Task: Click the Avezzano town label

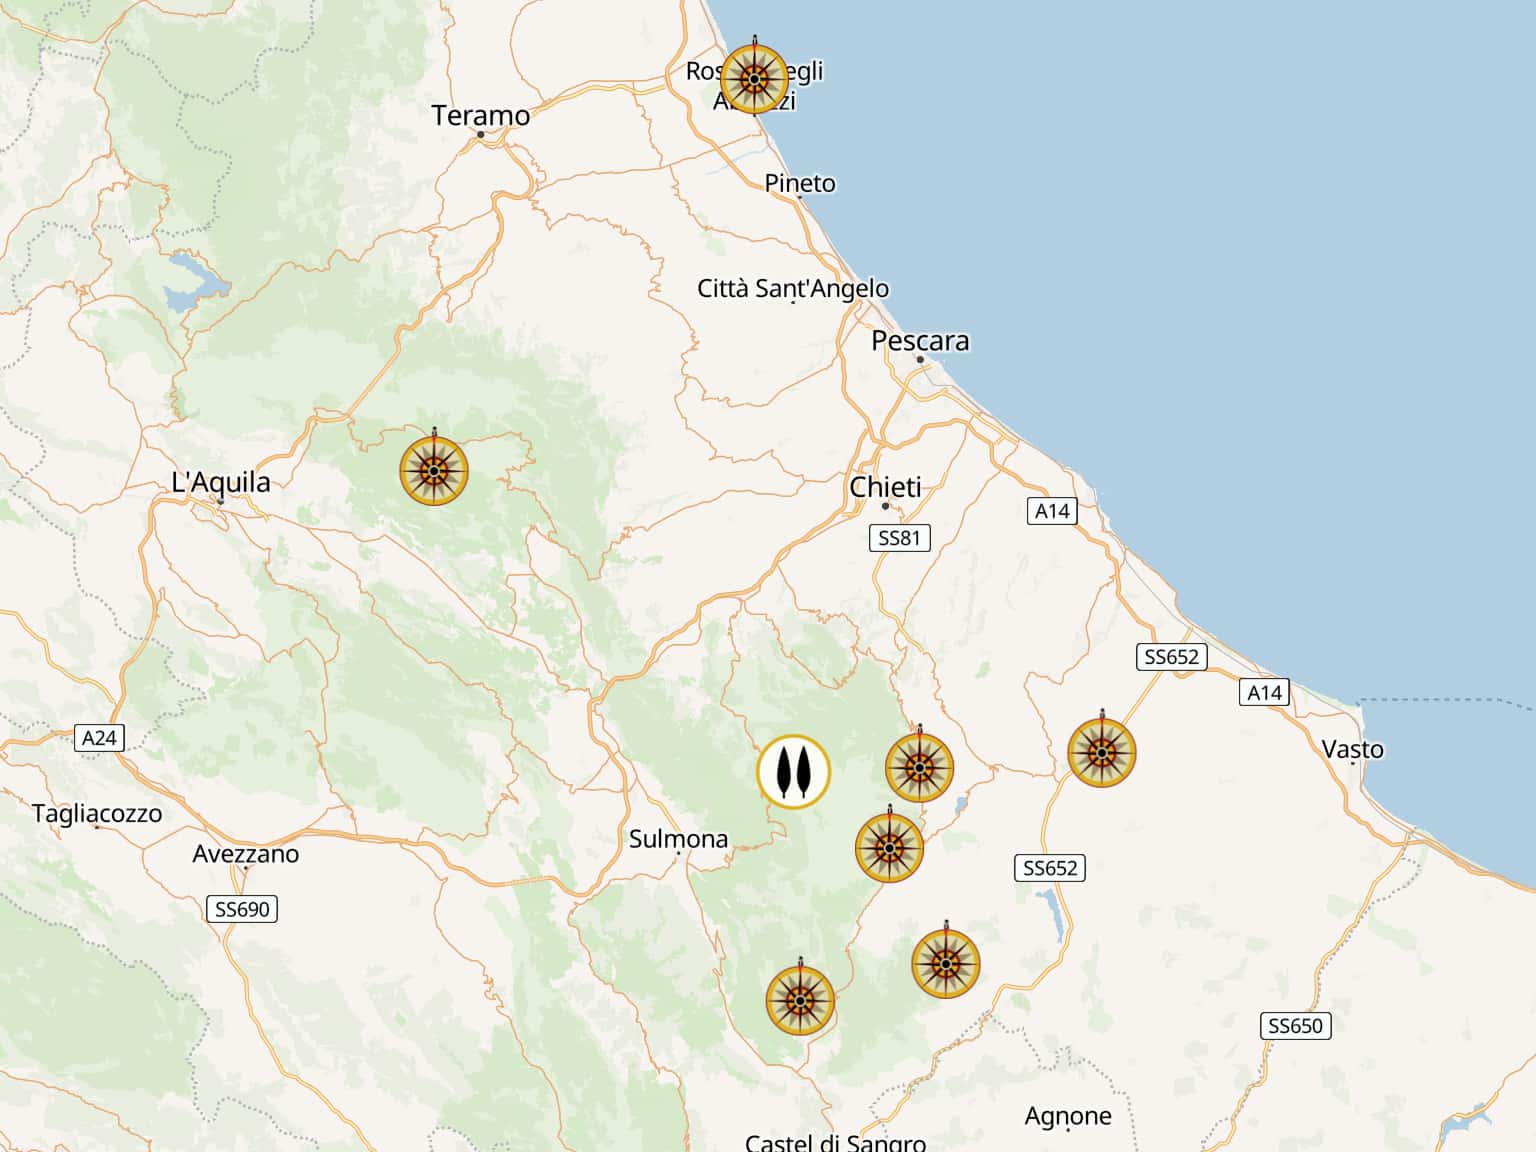Action: click(x=245, y=854)
